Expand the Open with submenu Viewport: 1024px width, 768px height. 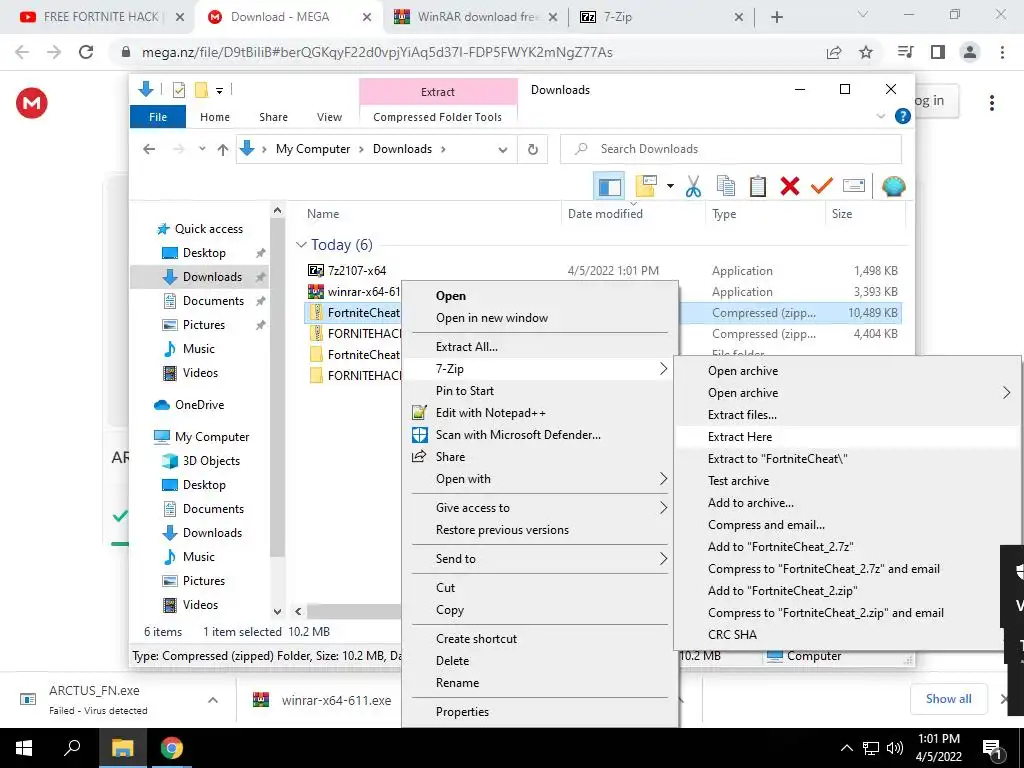click(539, 479)
